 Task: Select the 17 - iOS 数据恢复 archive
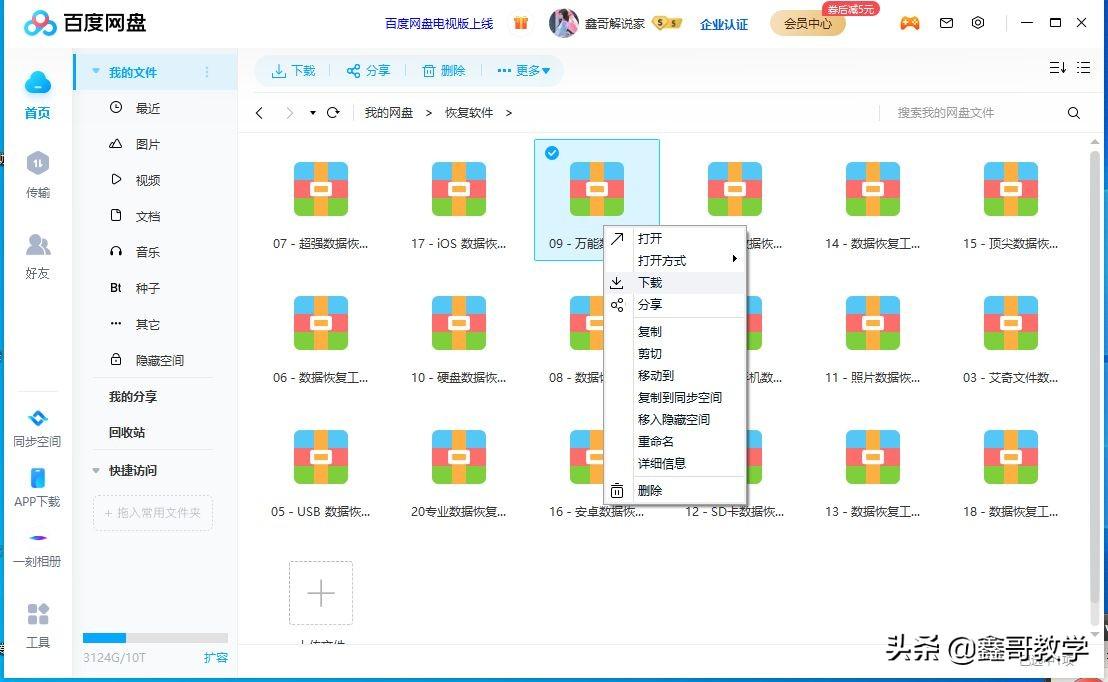(459, 201)
